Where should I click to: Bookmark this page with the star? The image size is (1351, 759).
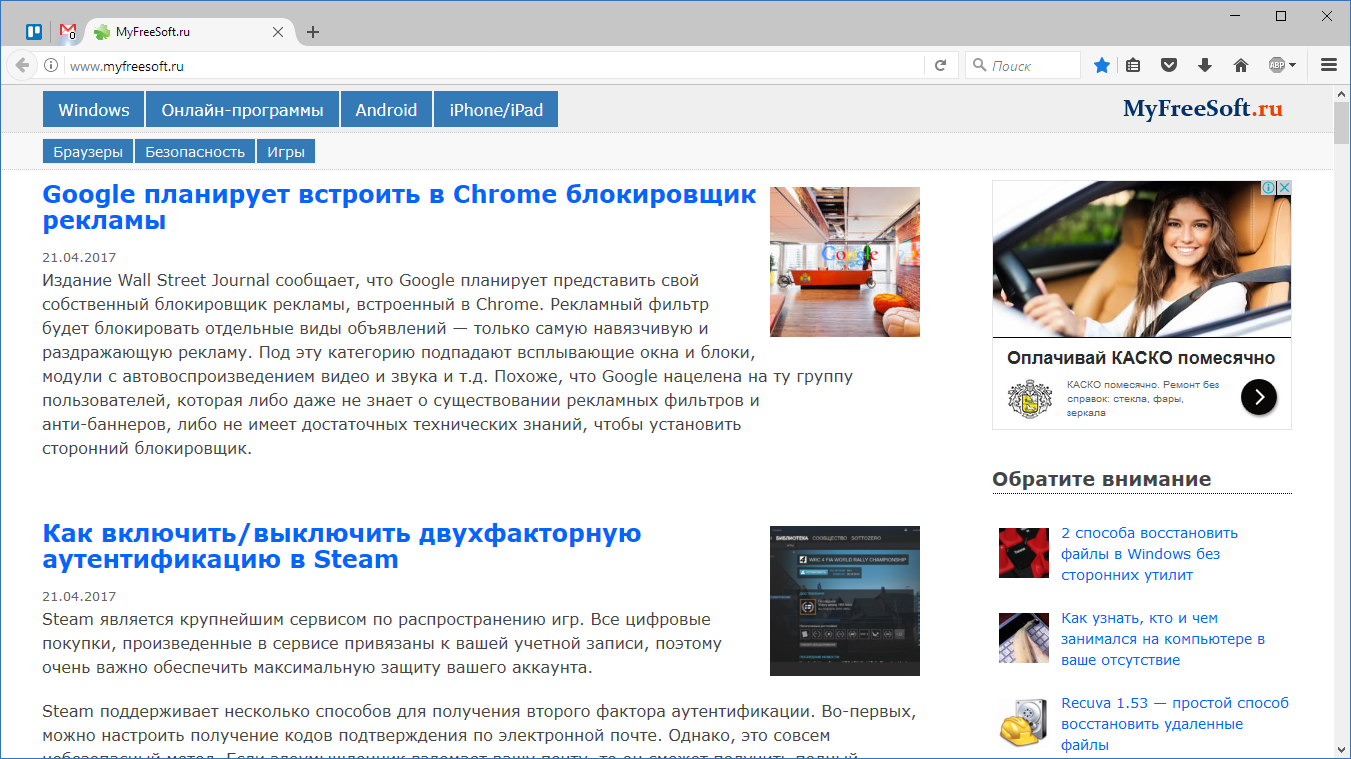pos(1102,66)
